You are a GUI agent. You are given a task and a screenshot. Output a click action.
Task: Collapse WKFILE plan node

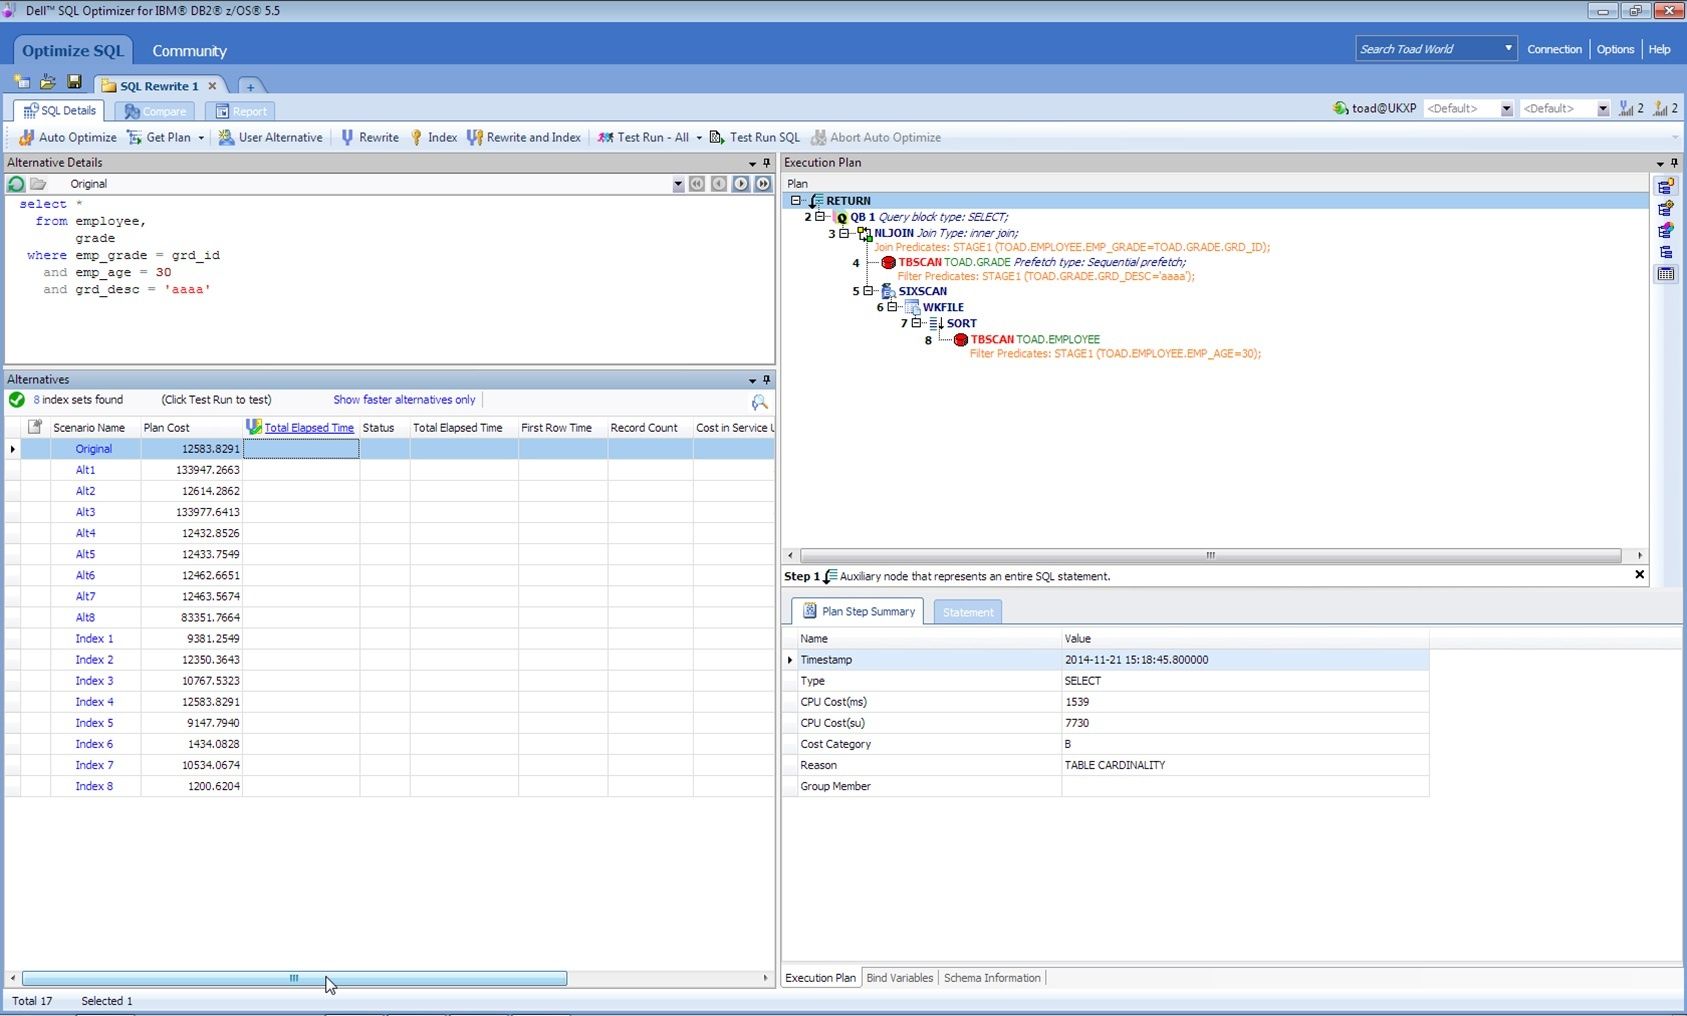892,307
